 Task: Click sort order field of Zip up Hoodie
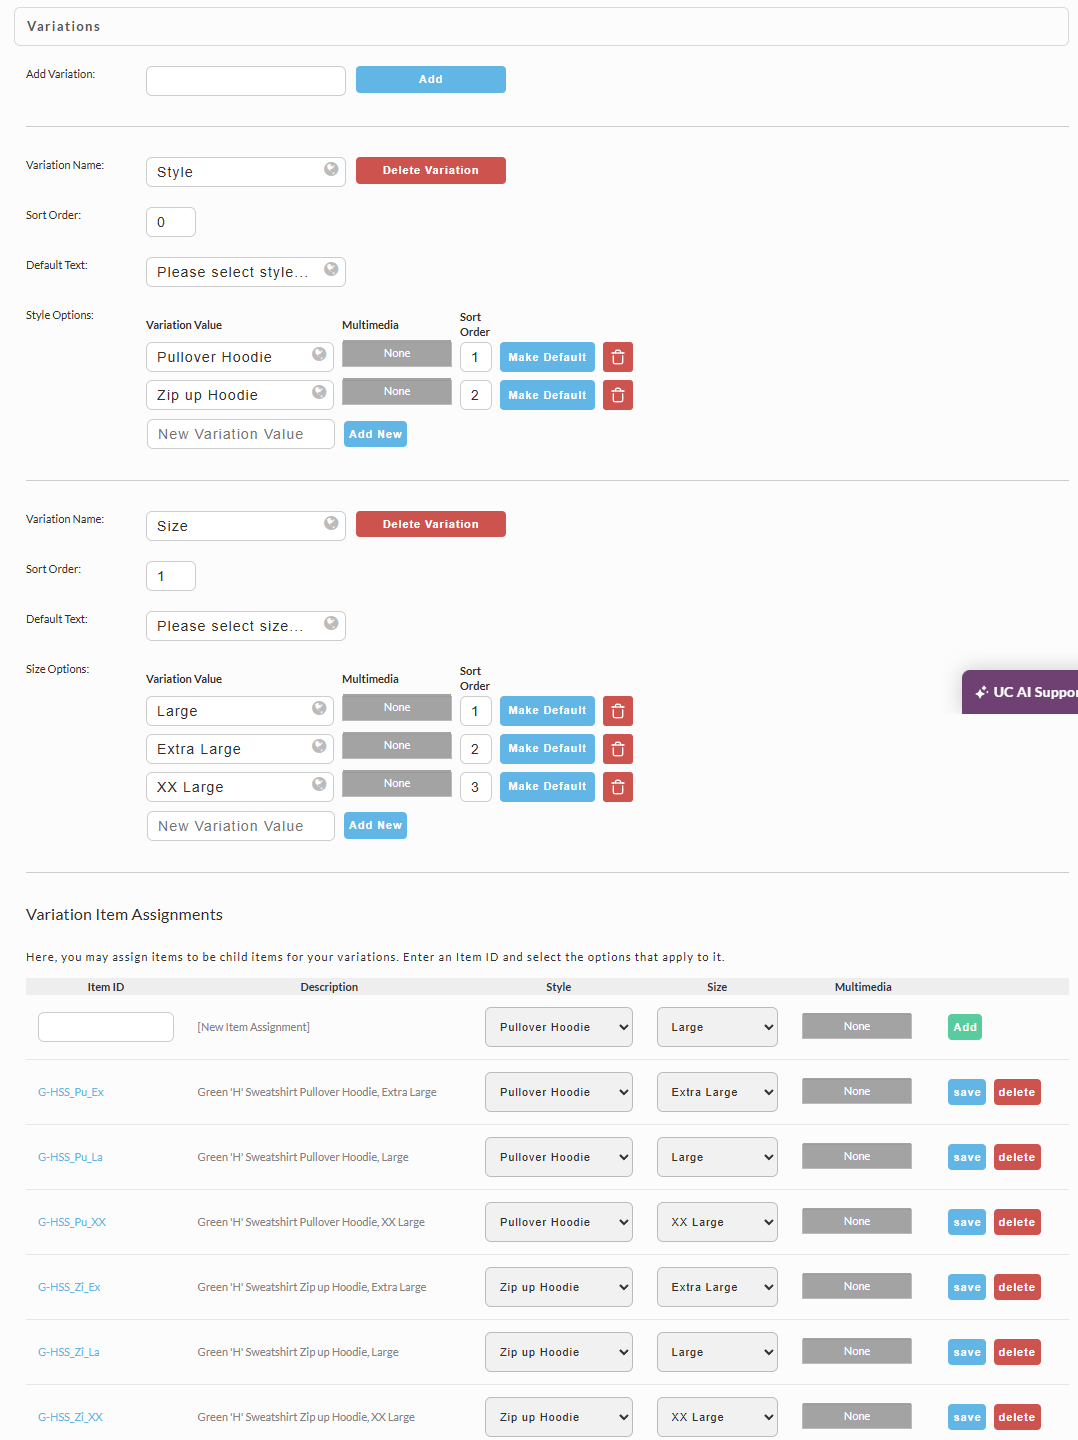click(x=476, y=395)
